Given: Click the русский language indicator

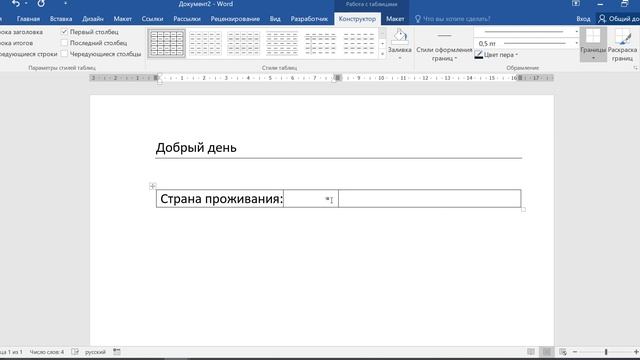Looking at the screenshot, I should 95,352.
